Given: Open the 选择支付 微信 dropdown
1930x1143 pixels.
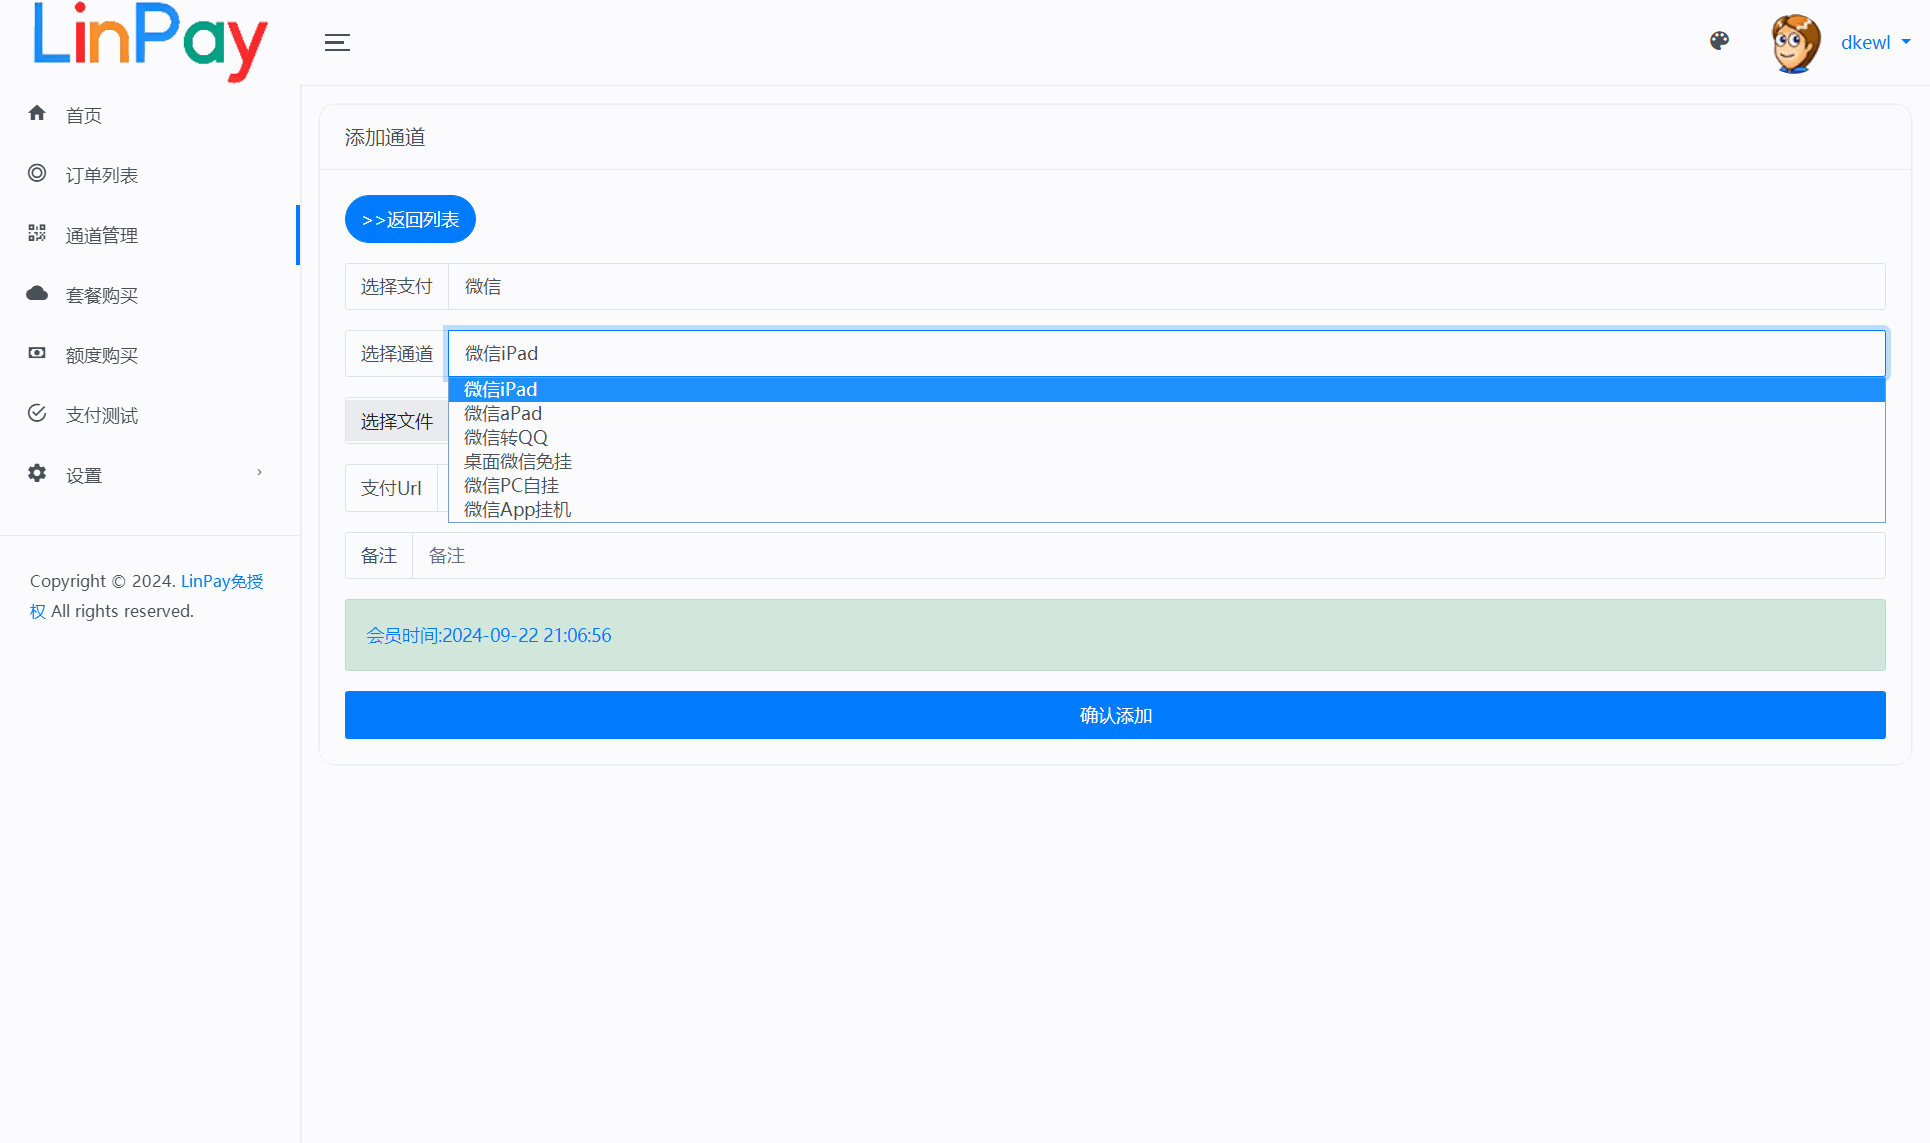Looking at the screenshot, I should (1165, 287).
